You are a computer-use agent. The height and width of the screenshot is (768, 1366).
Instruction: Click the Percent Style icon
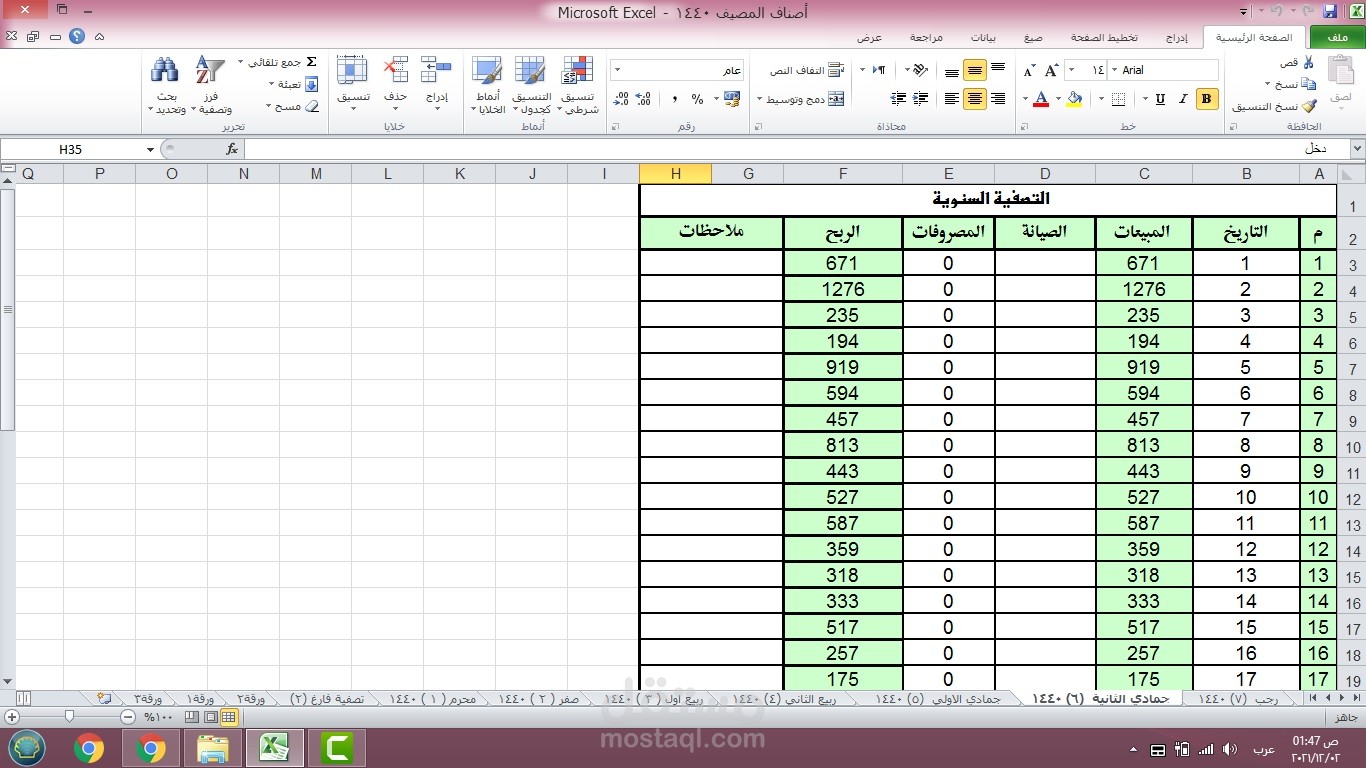point(697,98)
